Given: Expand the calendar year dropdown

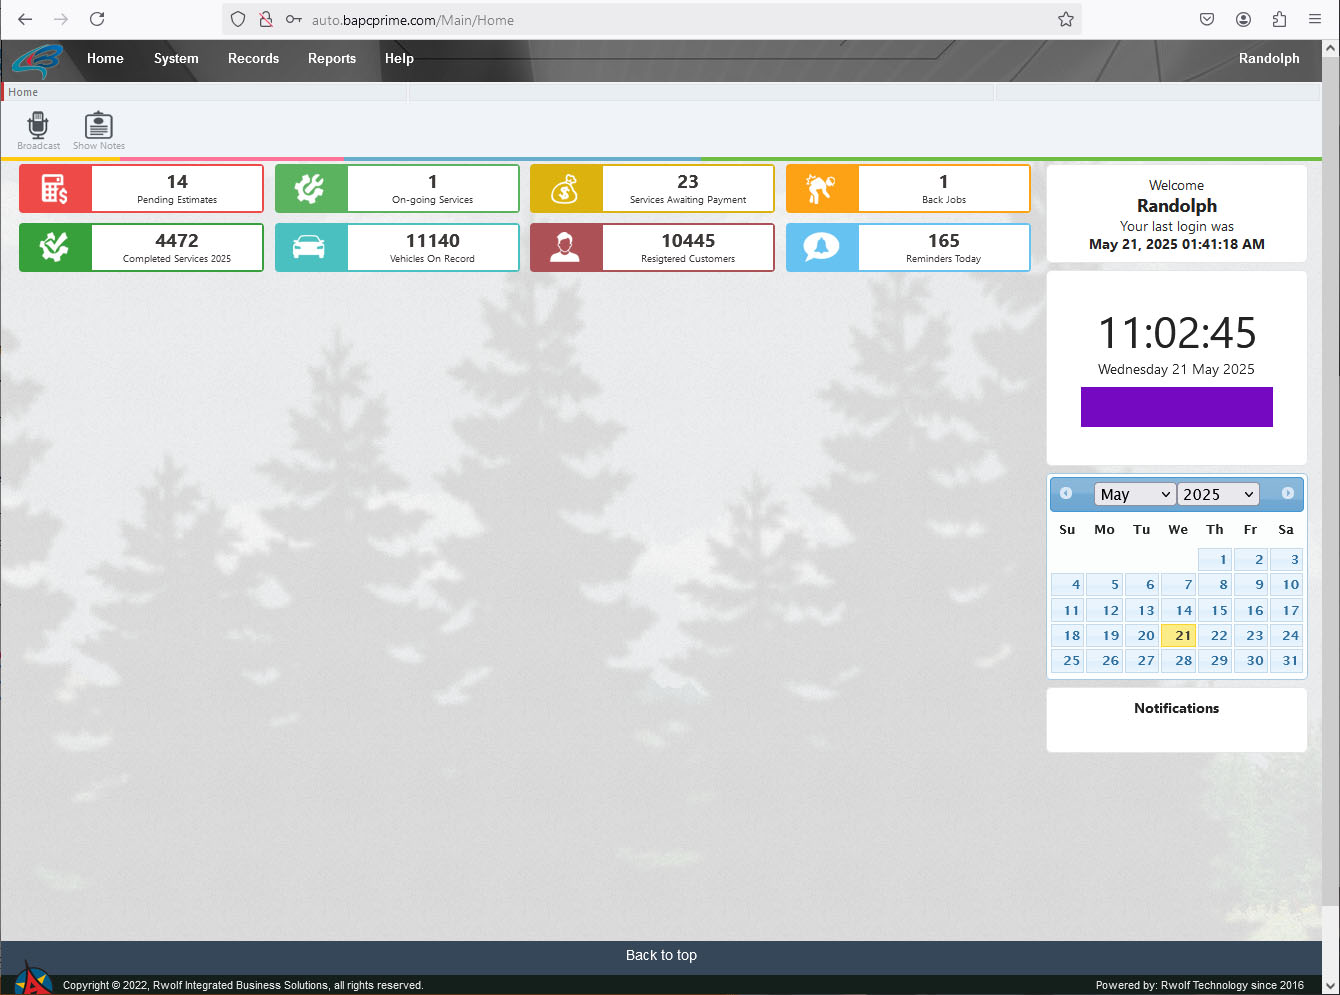Looking at the screenshot, I should coord(1217,494).
